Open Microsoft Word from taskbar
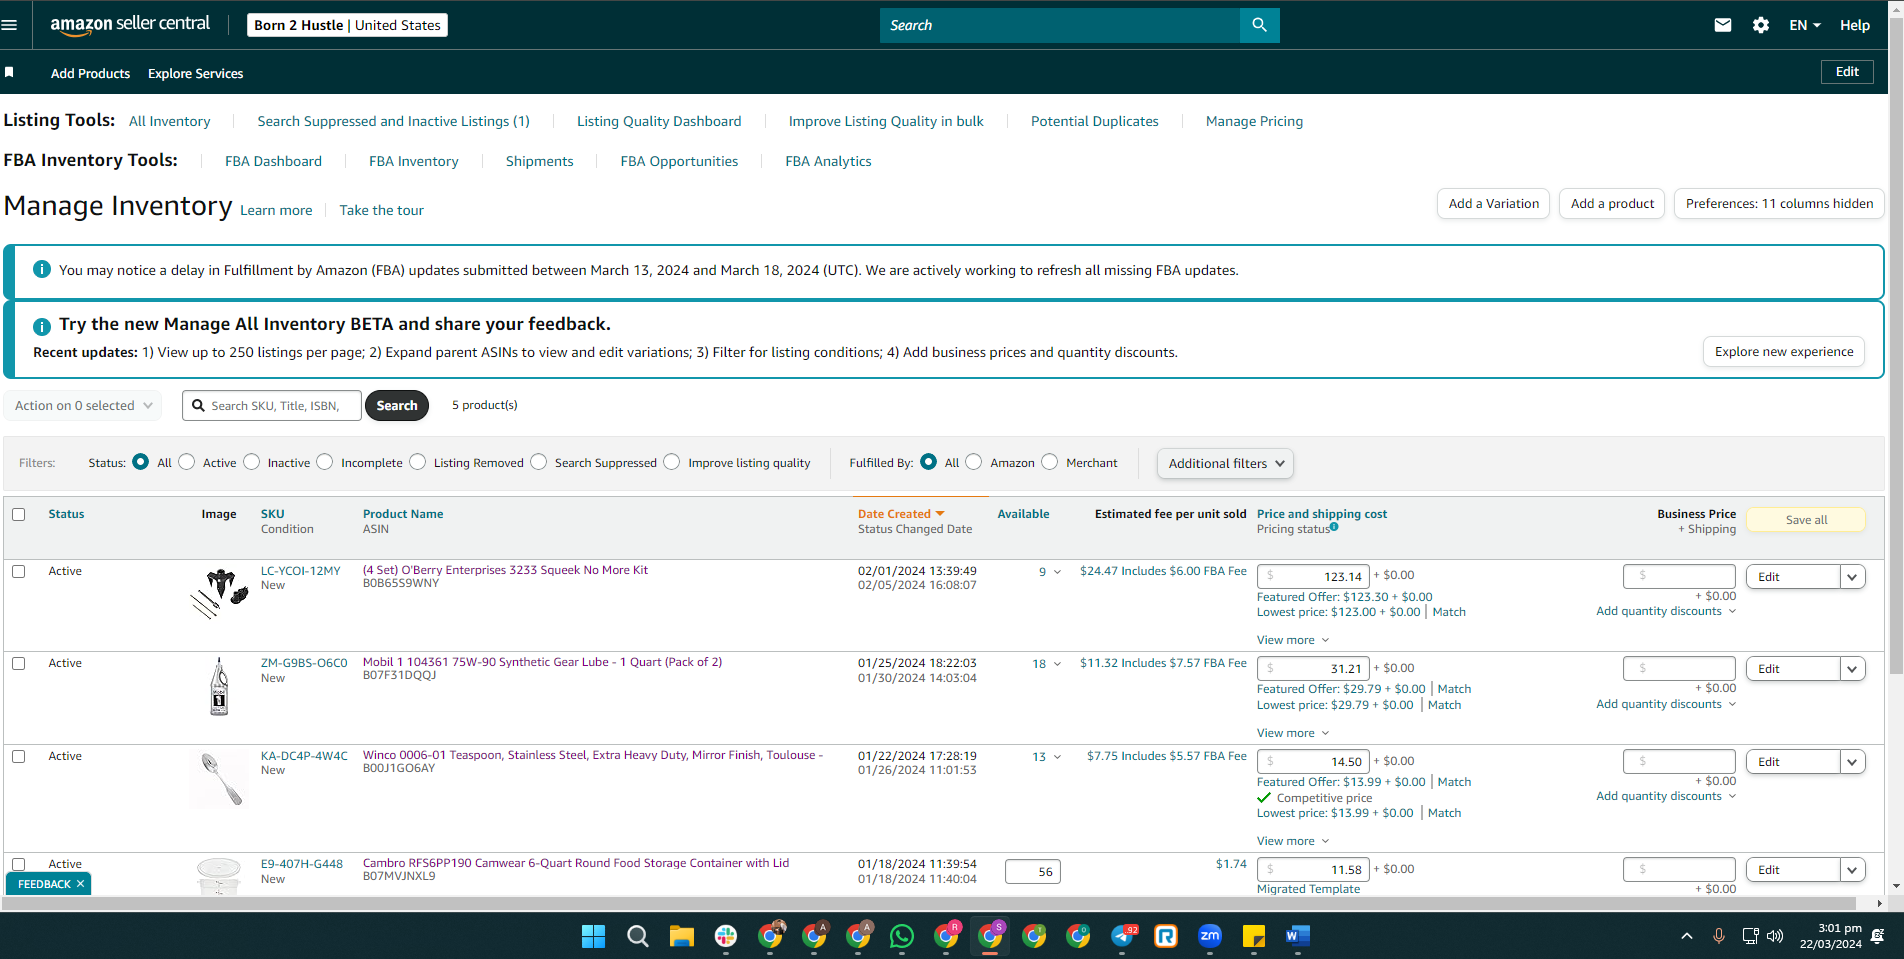Image resolution: width=1904 pixels, height=959 pixels. 1298,936
